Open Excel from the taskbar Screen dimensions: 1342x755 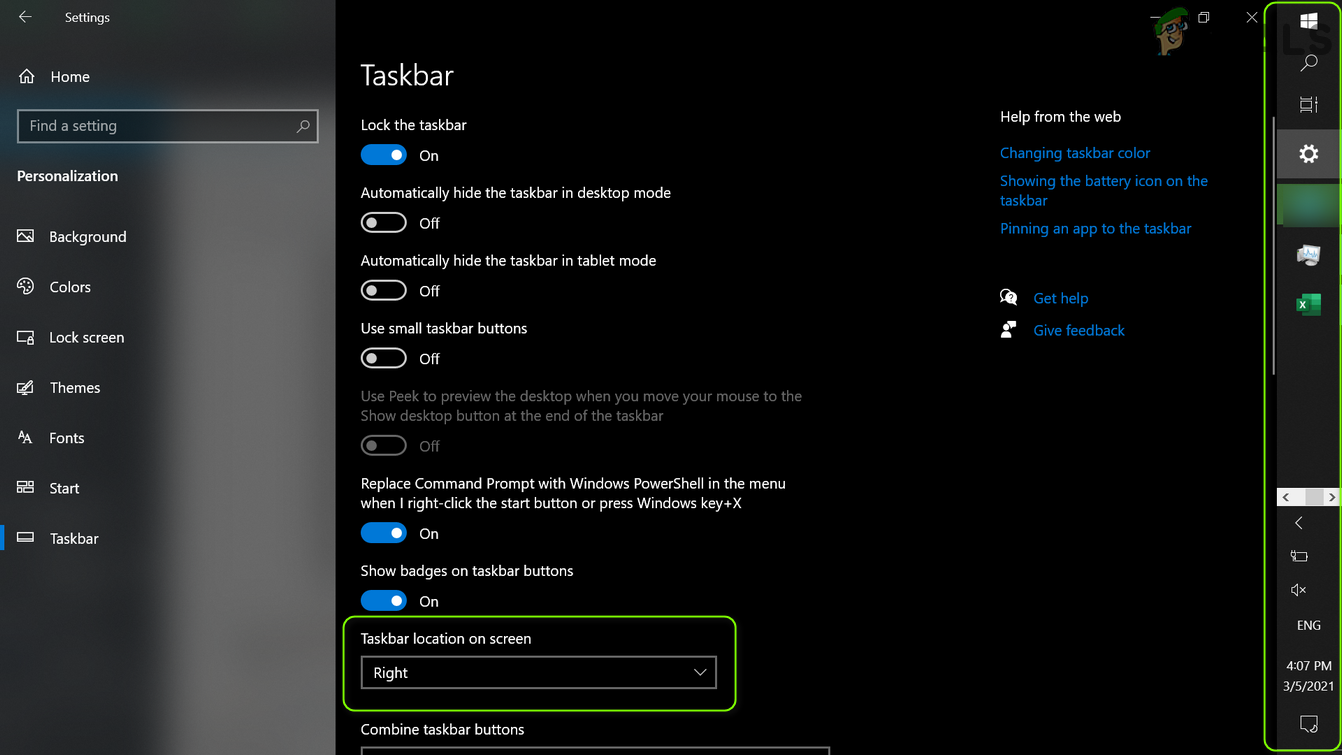point(1308,304)
